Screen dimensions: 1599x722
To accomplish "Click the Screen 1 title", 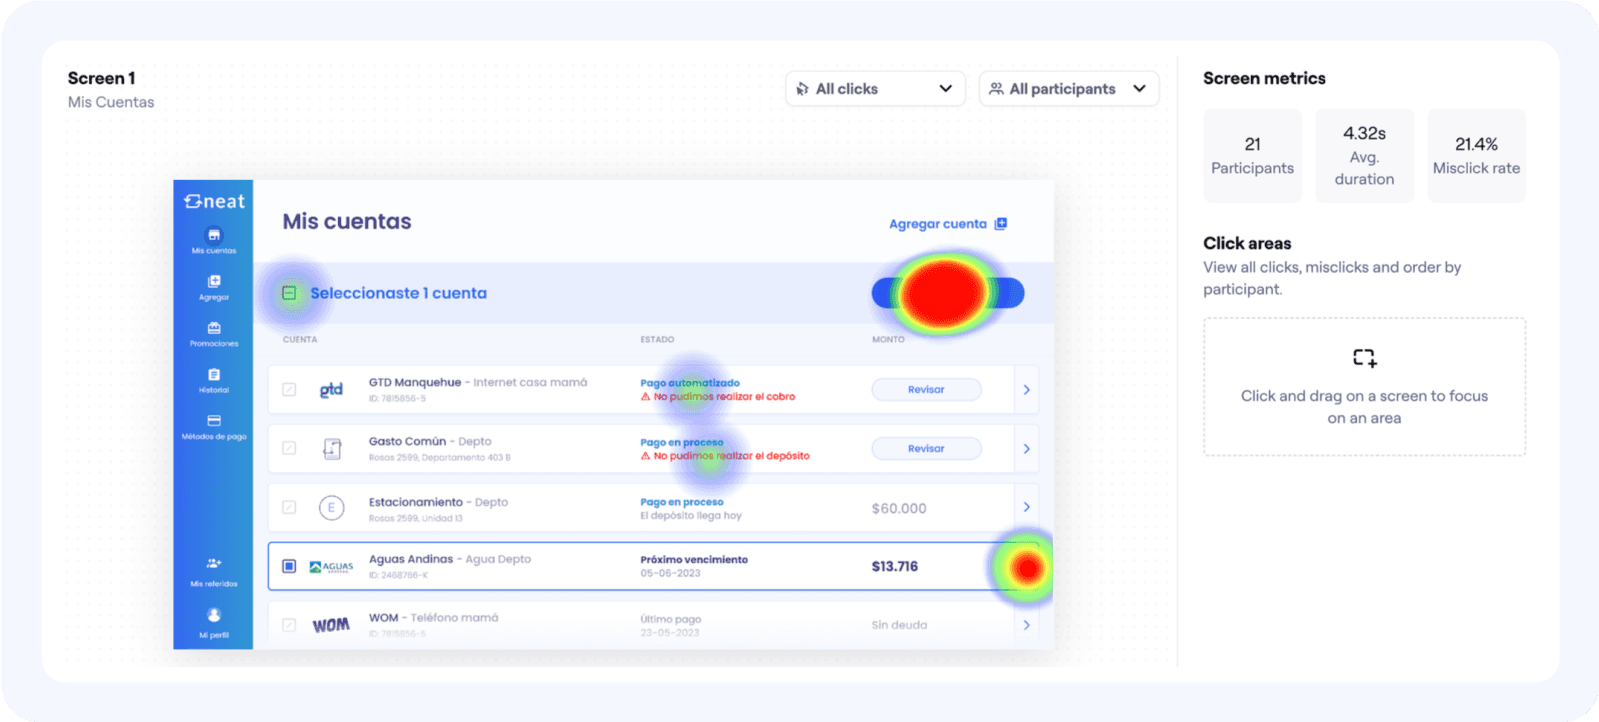I will click(101, 78).
